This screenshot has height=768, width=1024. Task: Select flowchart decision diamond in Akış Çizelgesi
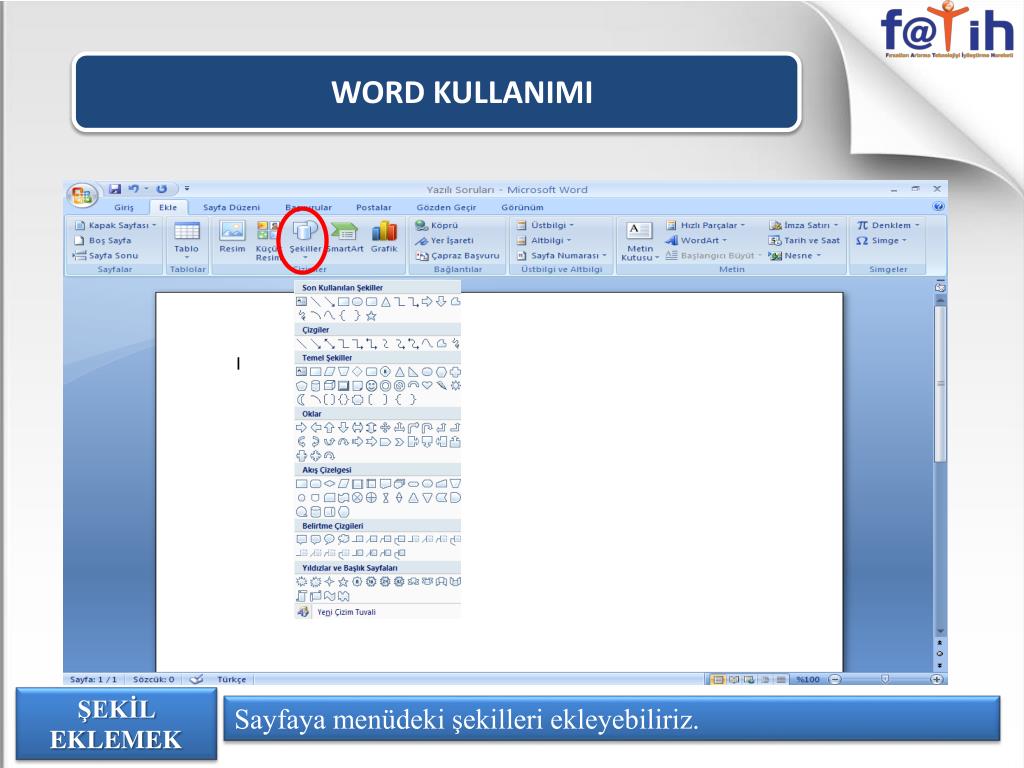point(329,484)
